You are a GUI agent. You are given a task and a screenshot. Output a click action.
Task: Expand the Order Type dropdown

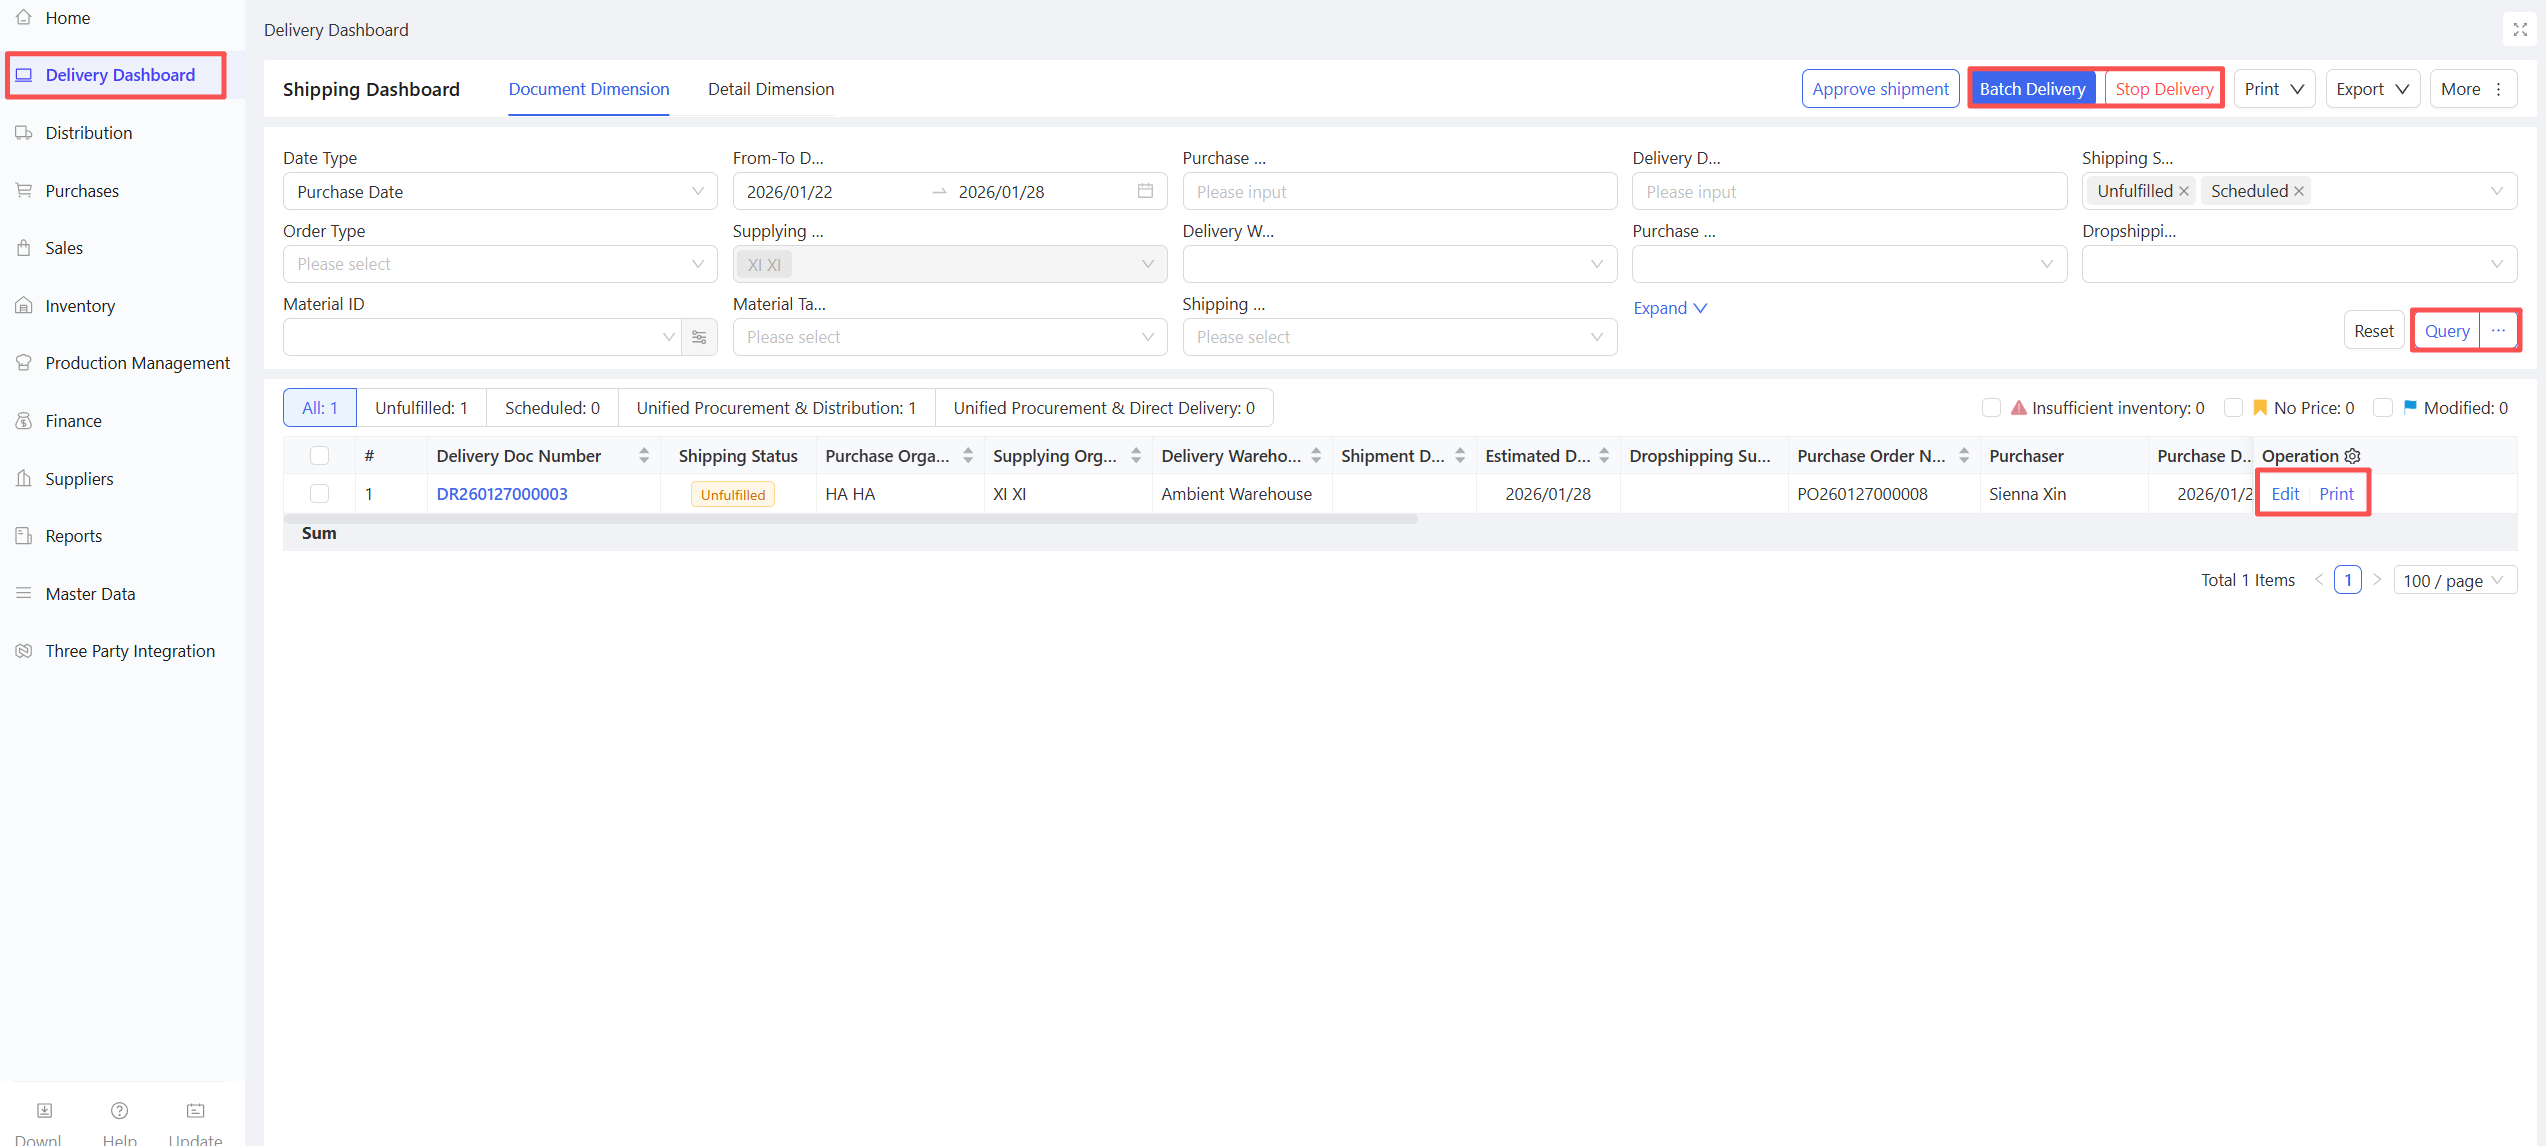point(499,264)
